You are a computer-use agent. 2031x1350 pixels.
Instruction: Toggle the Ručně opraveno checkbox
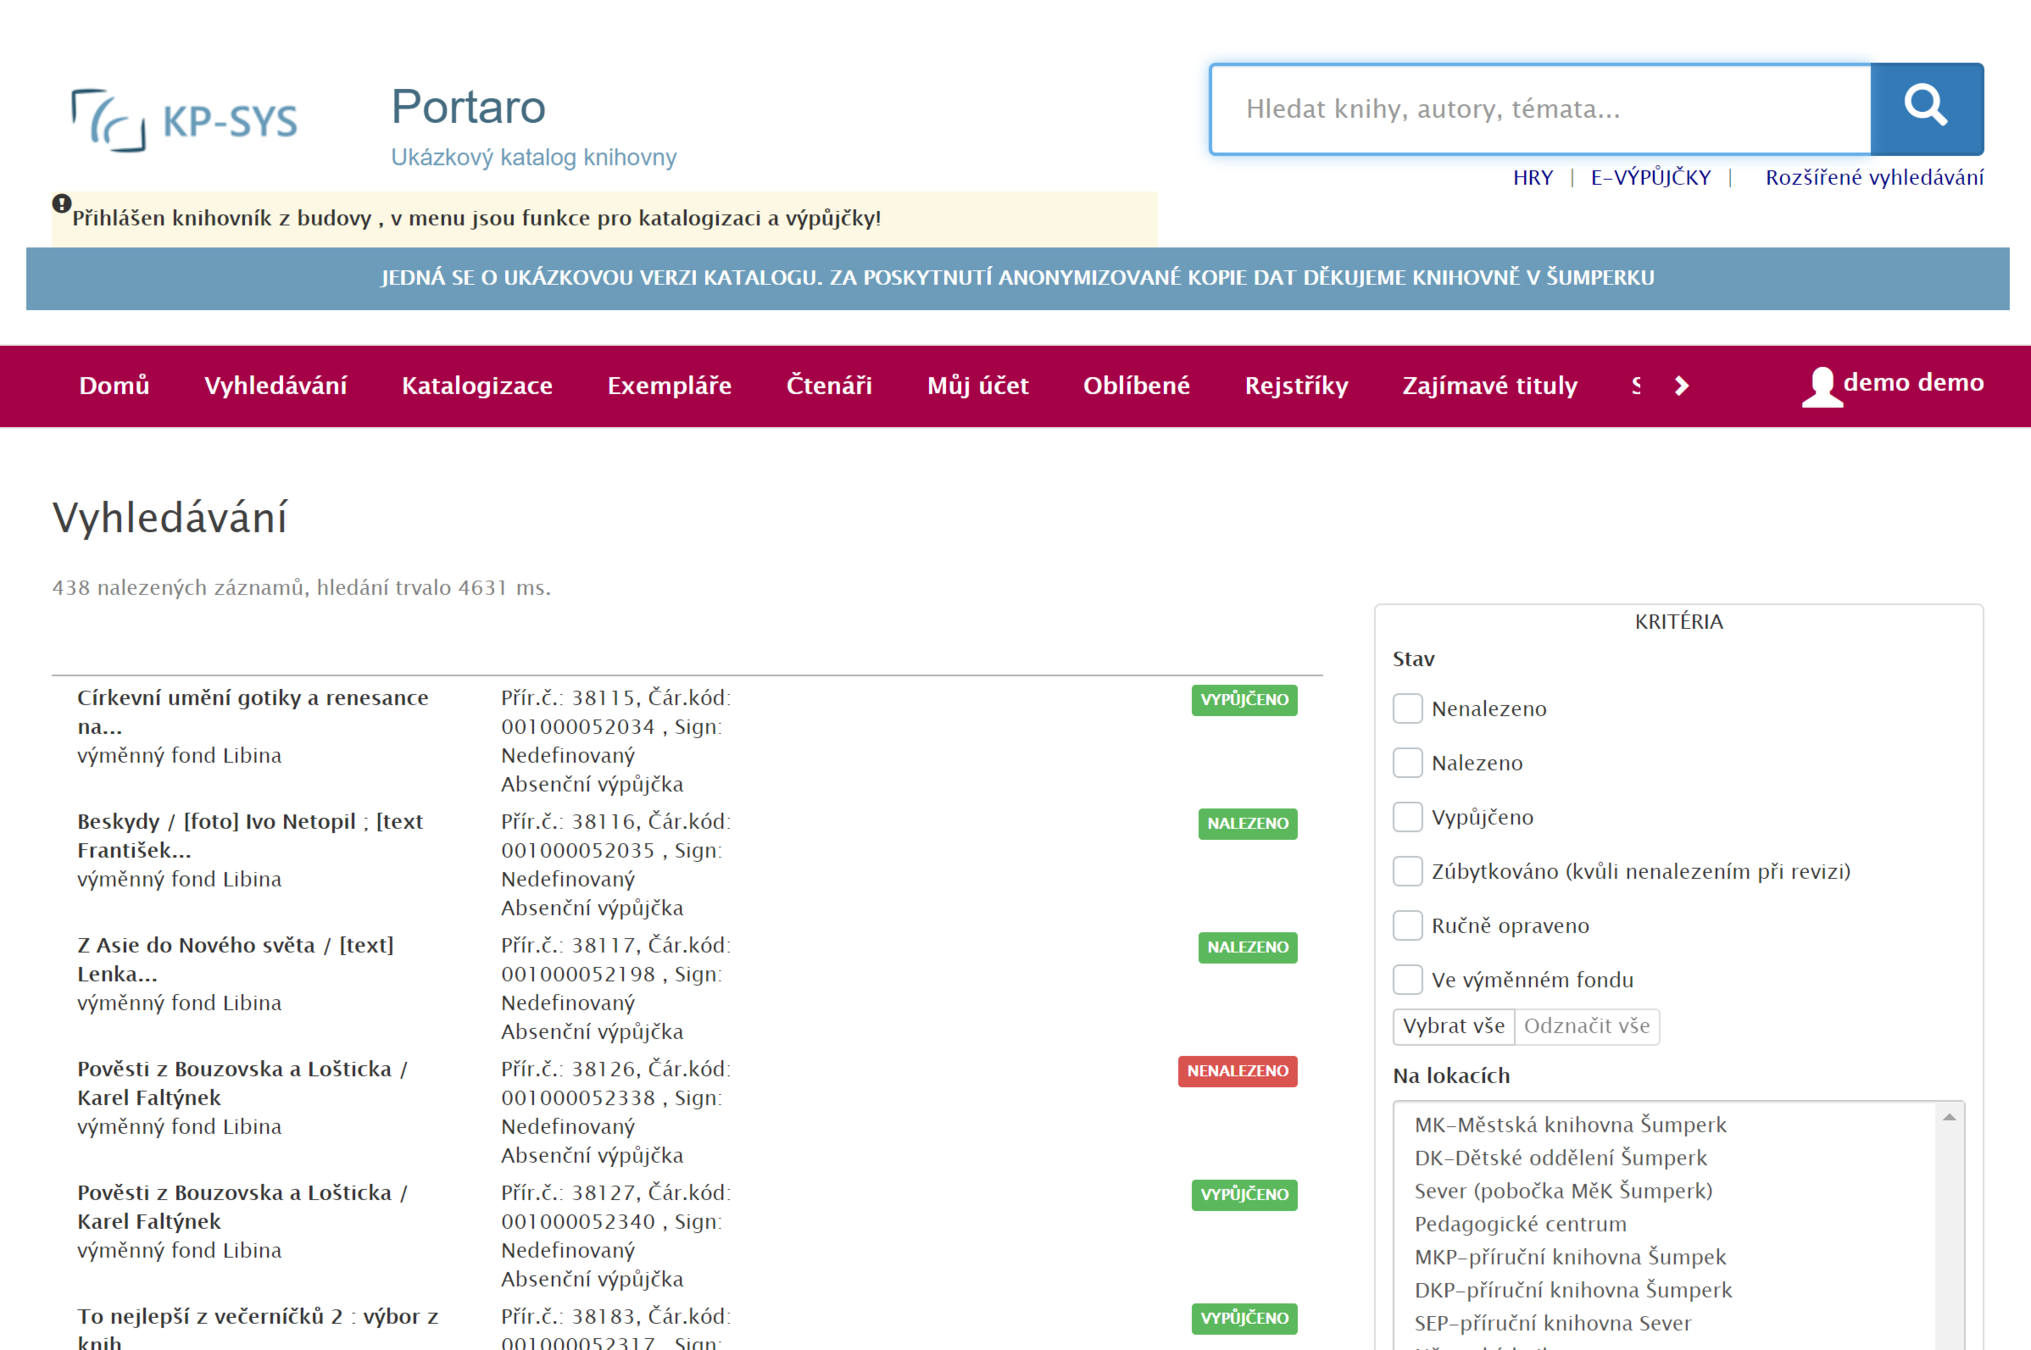click(x=1407, y=926)
